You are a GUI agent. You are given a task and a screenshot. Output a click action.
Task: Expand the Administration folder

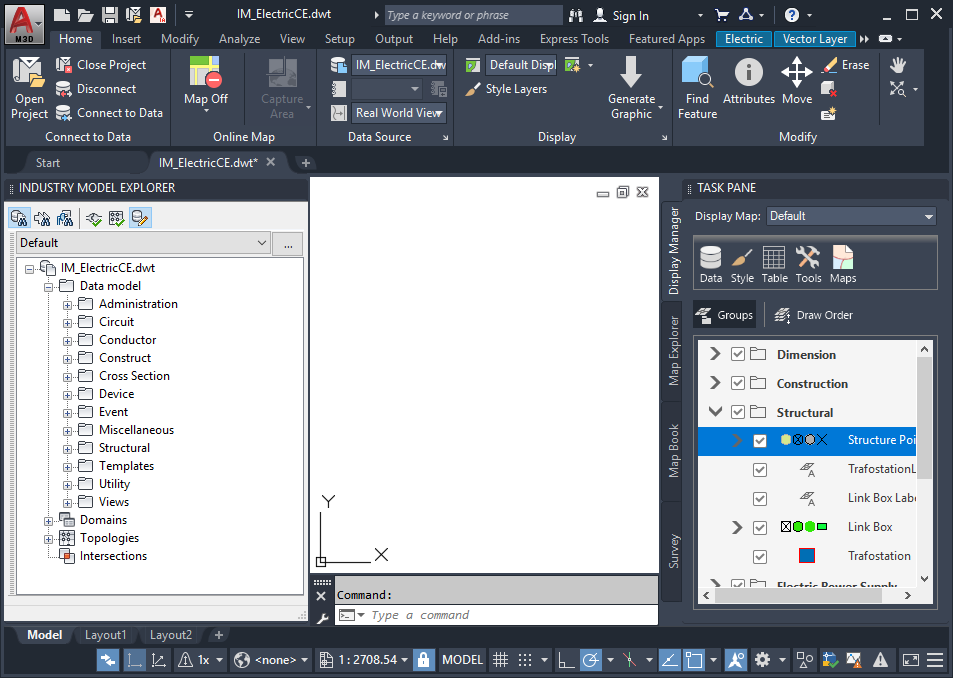pyautogui.click(x=67, y=305)
